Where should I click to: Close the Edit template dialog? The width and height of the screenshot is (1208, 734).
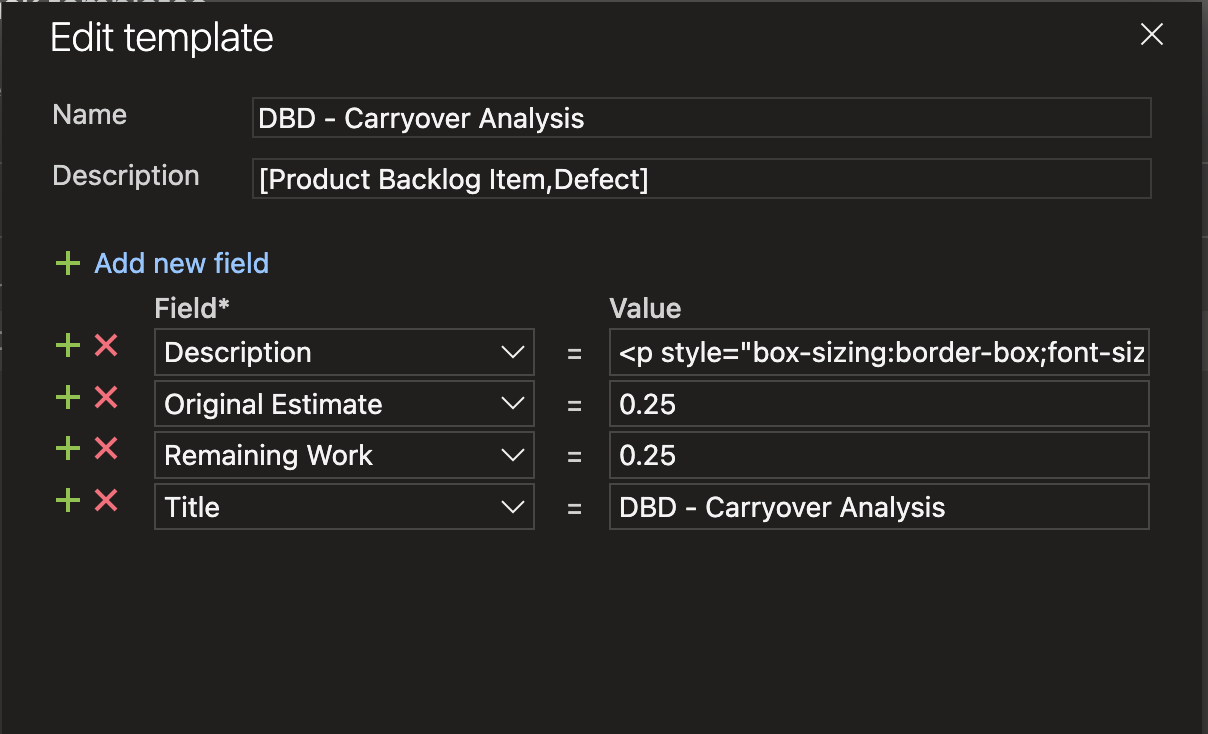1152,35
